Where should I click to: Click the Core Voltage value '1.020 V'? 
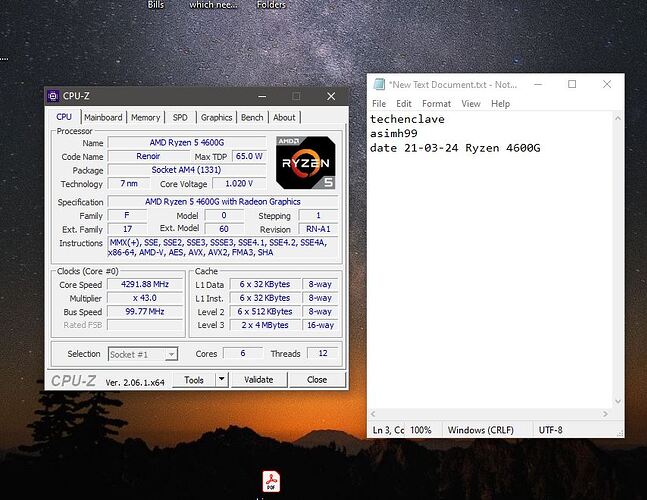point(239,183)
